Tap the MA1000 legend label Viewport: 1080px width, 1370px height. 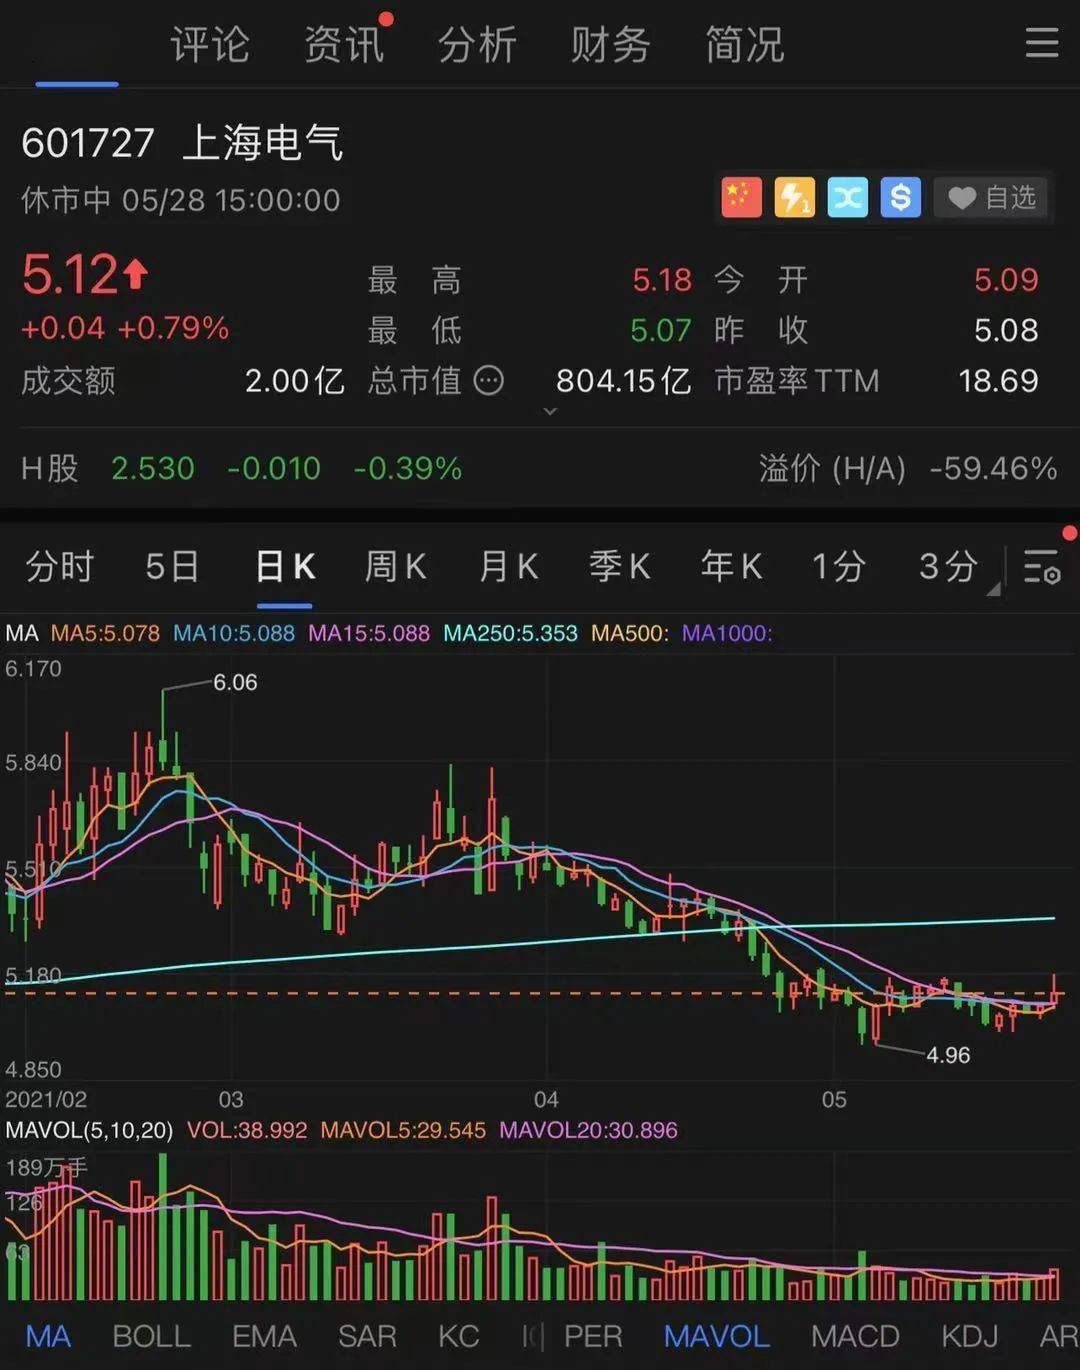click(x=727, y=633)
